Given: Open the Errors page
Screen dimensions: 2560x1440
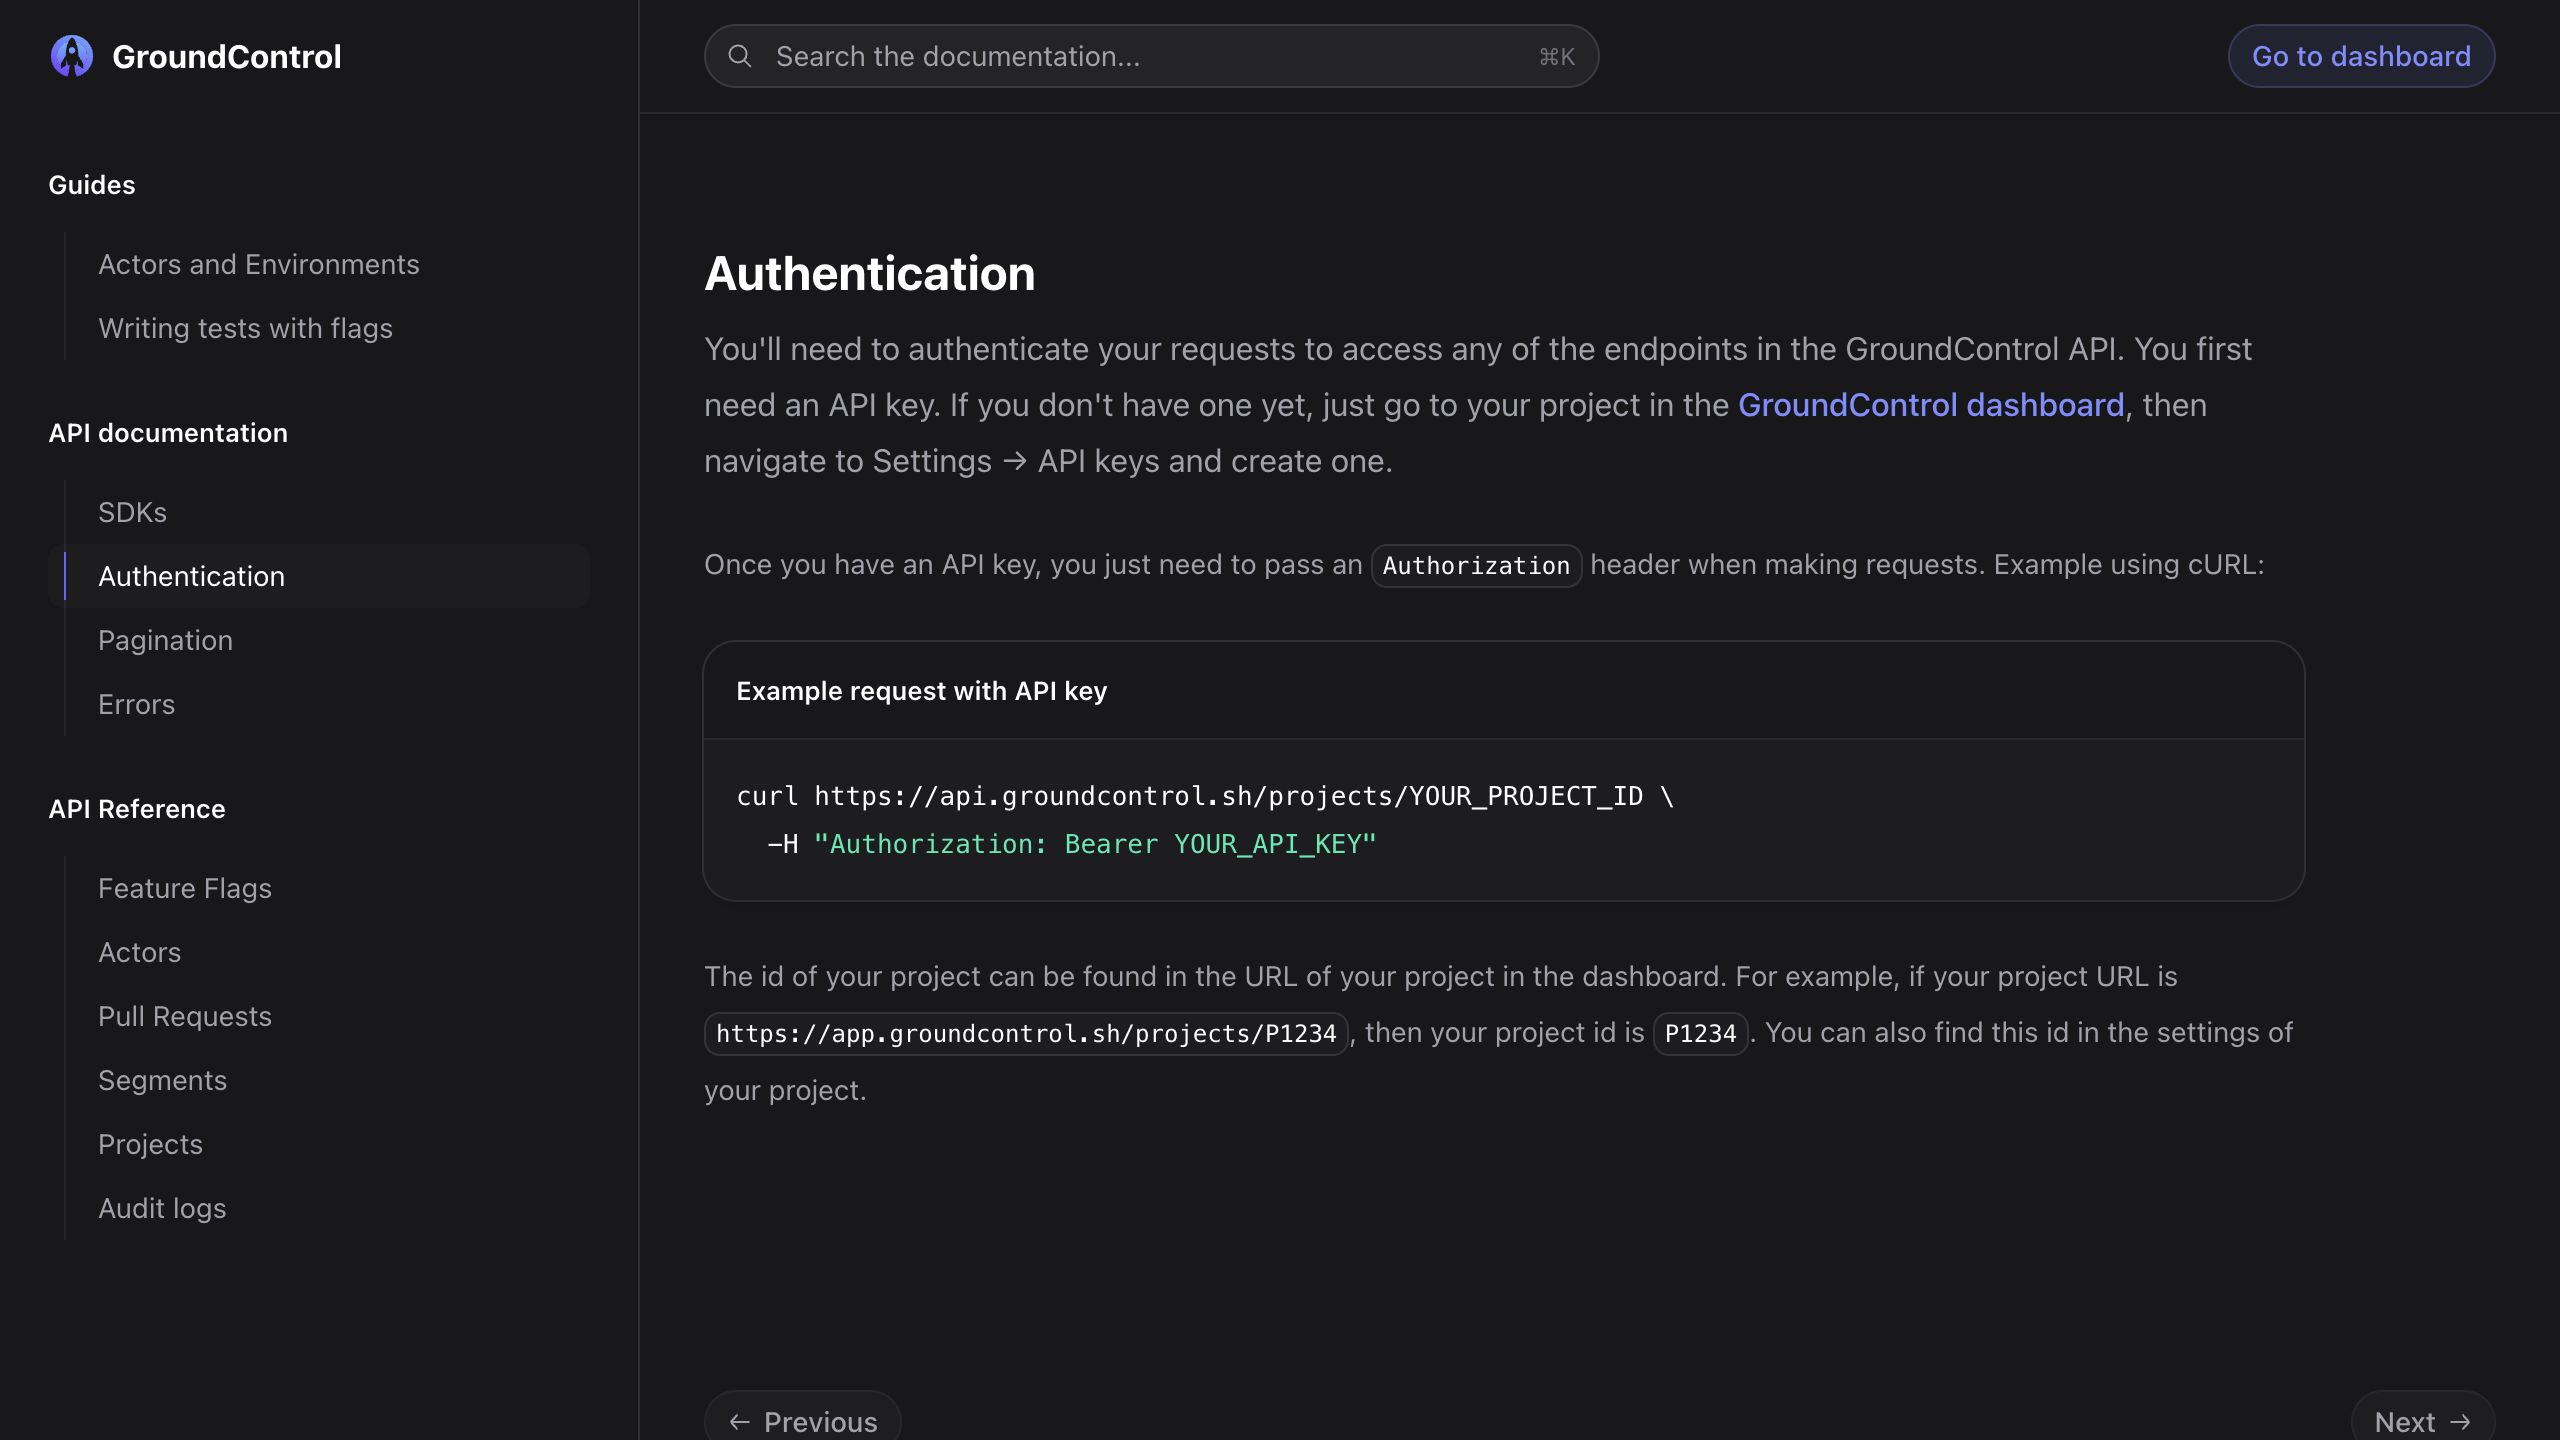Looking at the screenshot, I should click(136, 704).
